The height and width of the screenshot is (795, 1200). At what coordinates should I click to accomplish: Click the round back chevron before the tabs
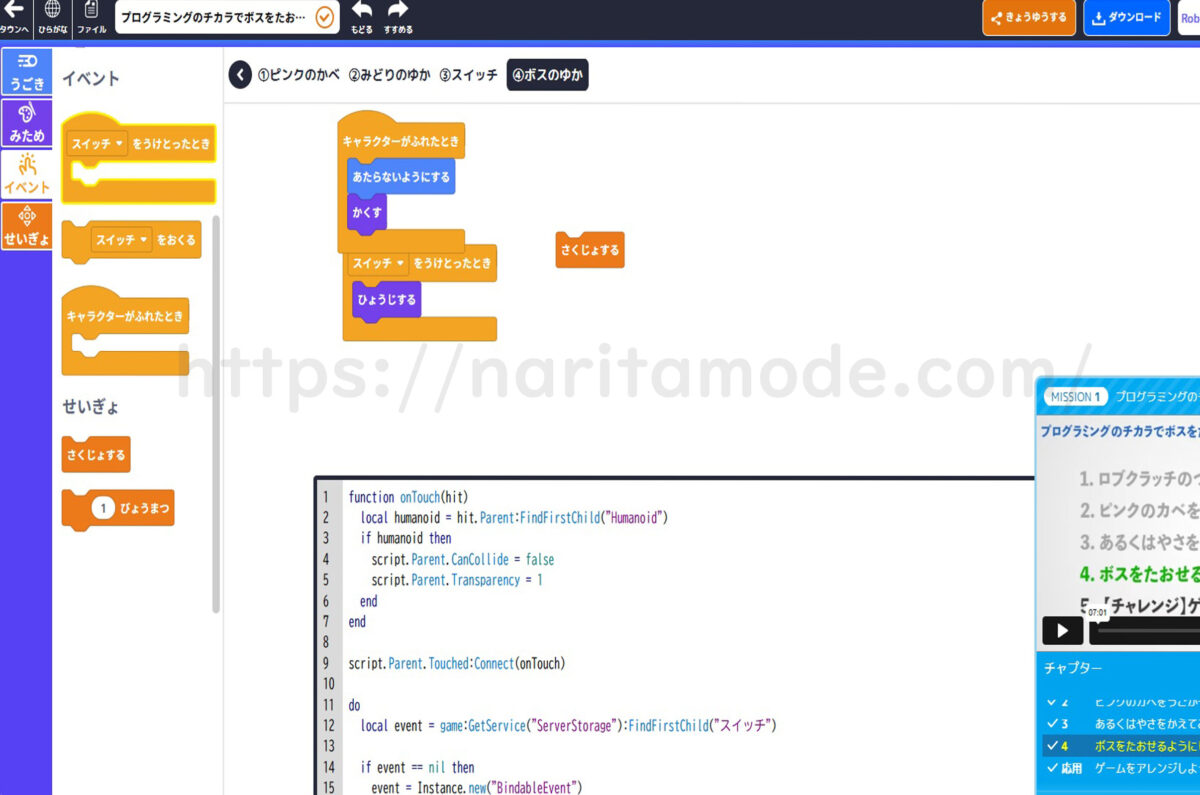coord(240,75)
